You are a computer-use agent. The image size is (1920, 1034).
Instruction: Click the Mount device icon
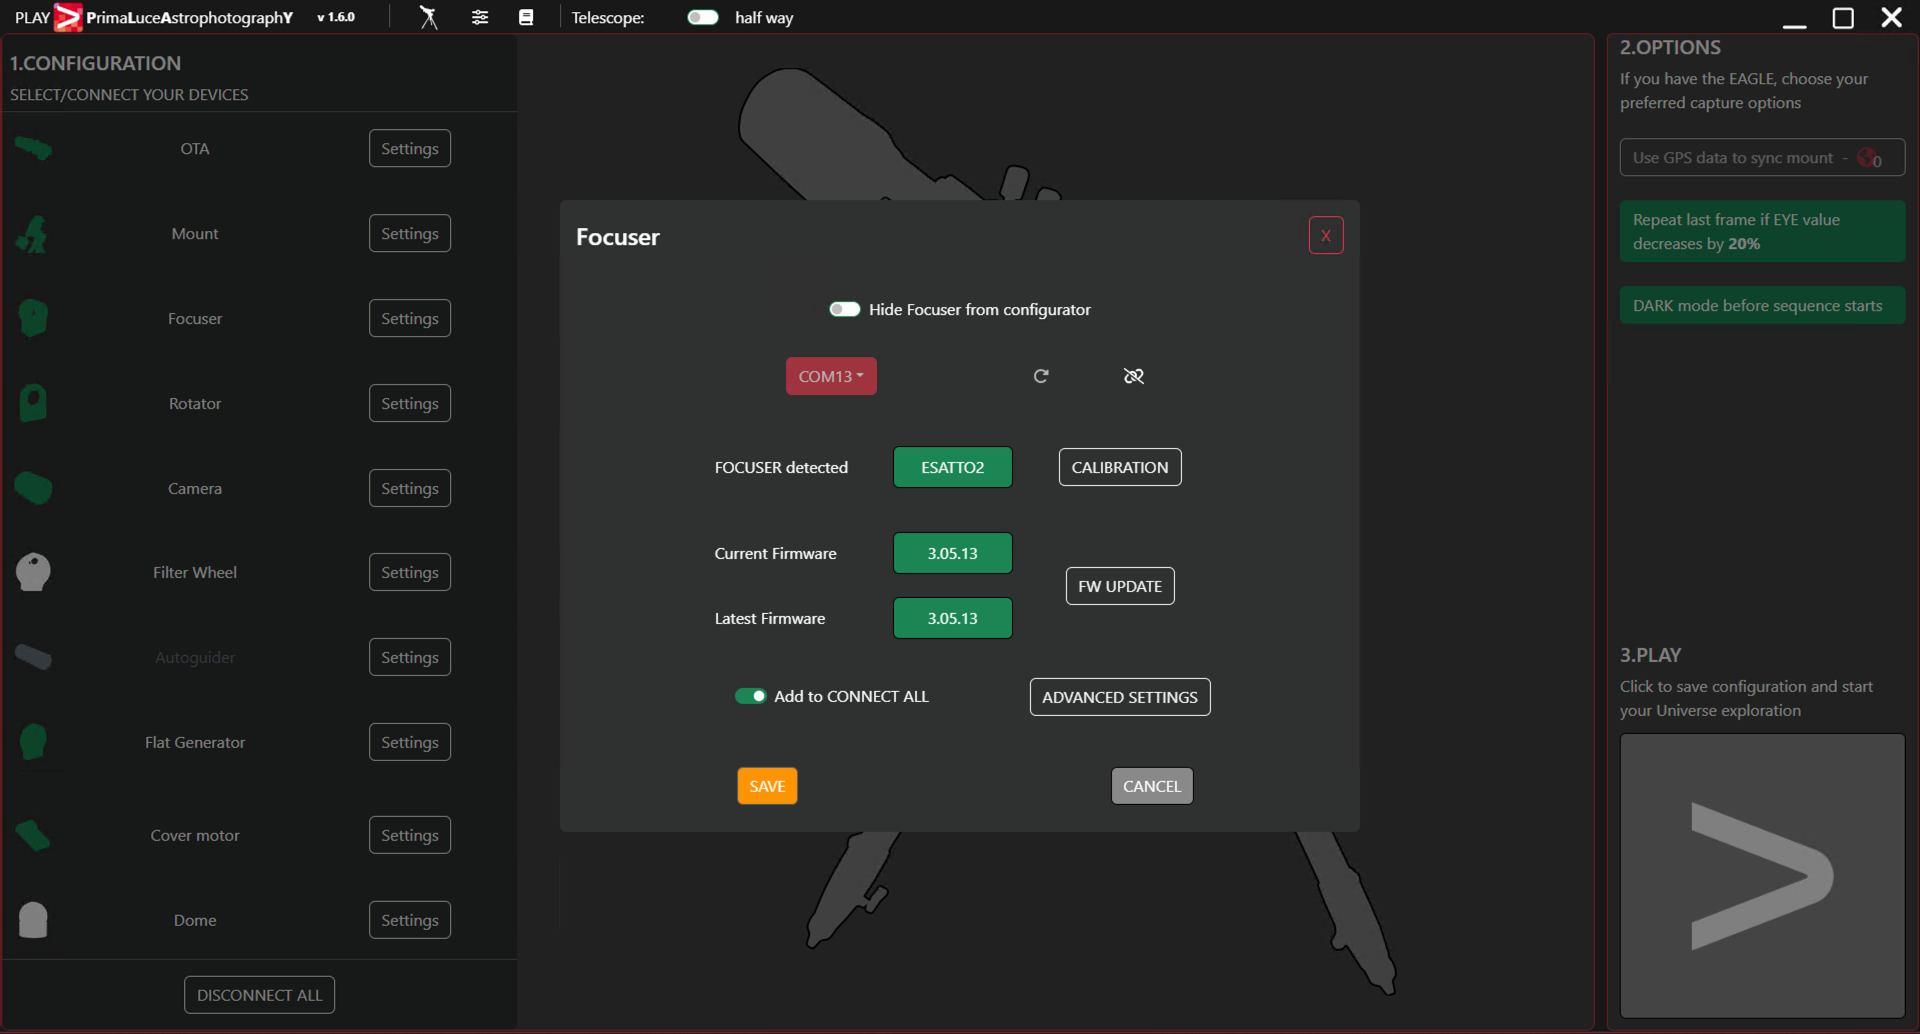tap(33, 234)
